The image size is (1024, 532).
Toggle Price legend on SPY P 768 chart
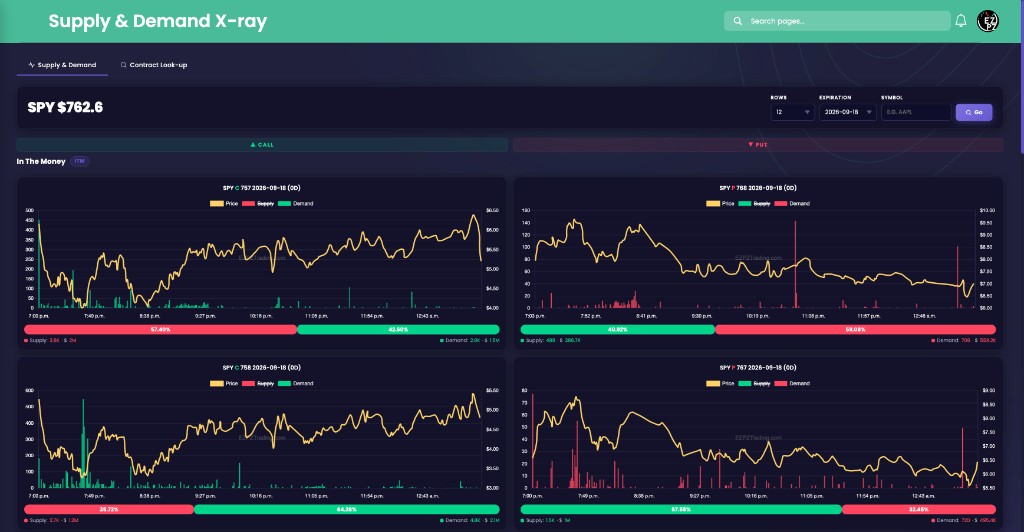[x=720, y=204]
